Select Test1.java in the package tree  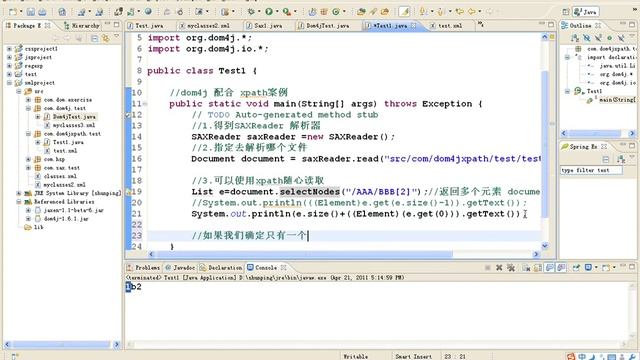[68, 142]
